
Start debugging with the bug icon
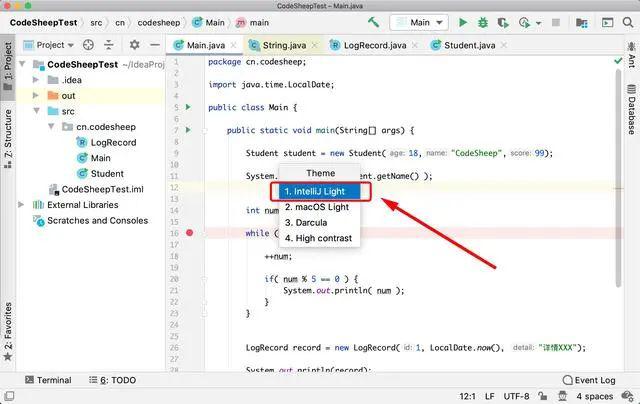pos(483,22)
